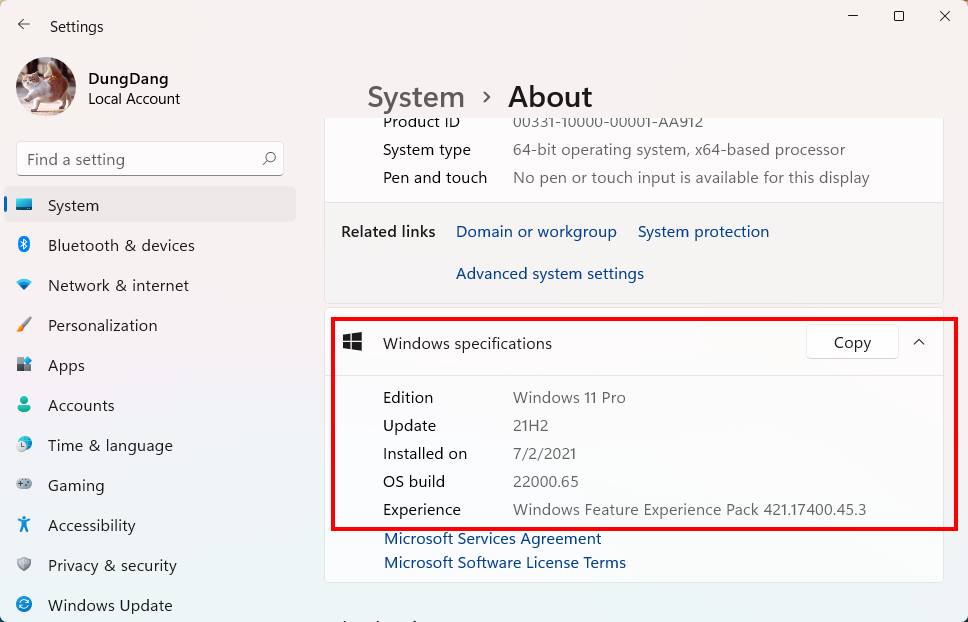The height and width of the screenshot is (622, 968).
Task: Focus the Find a setting search box
Action: 150,159
